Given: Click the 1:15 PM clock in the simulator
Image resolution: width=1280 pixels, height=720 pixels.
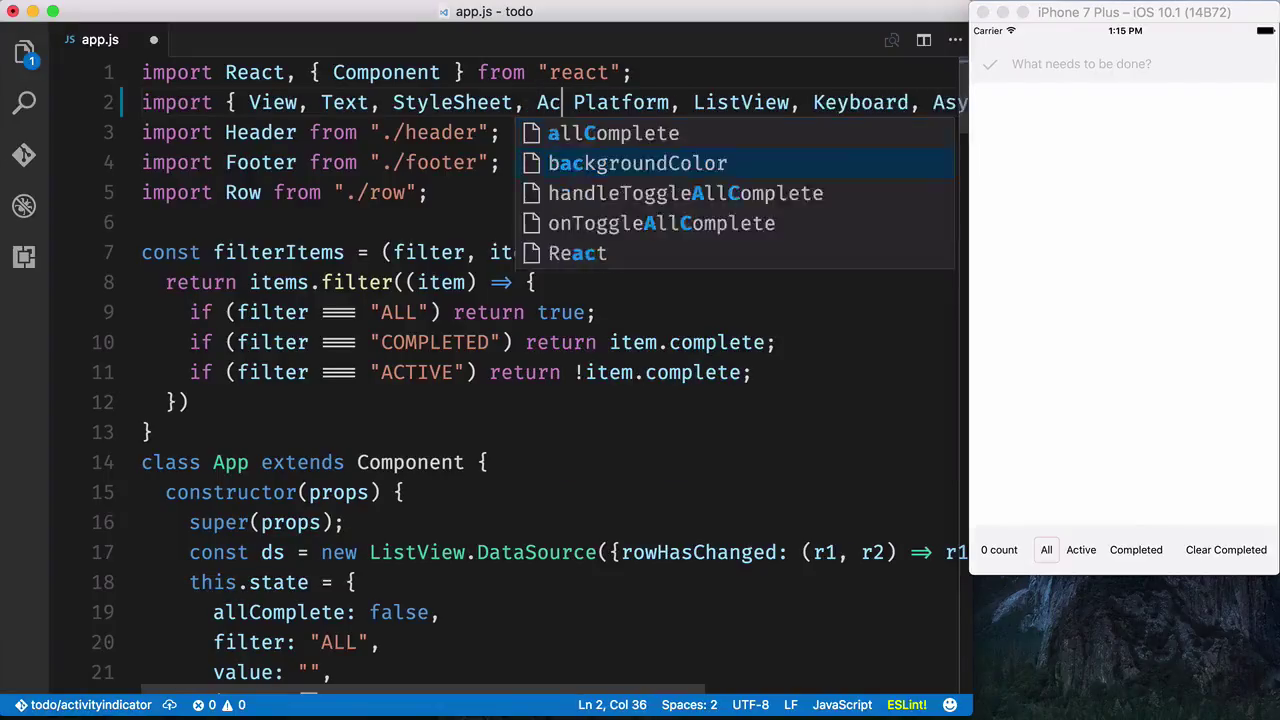Looking at the screenshot, I should 1125,31.
